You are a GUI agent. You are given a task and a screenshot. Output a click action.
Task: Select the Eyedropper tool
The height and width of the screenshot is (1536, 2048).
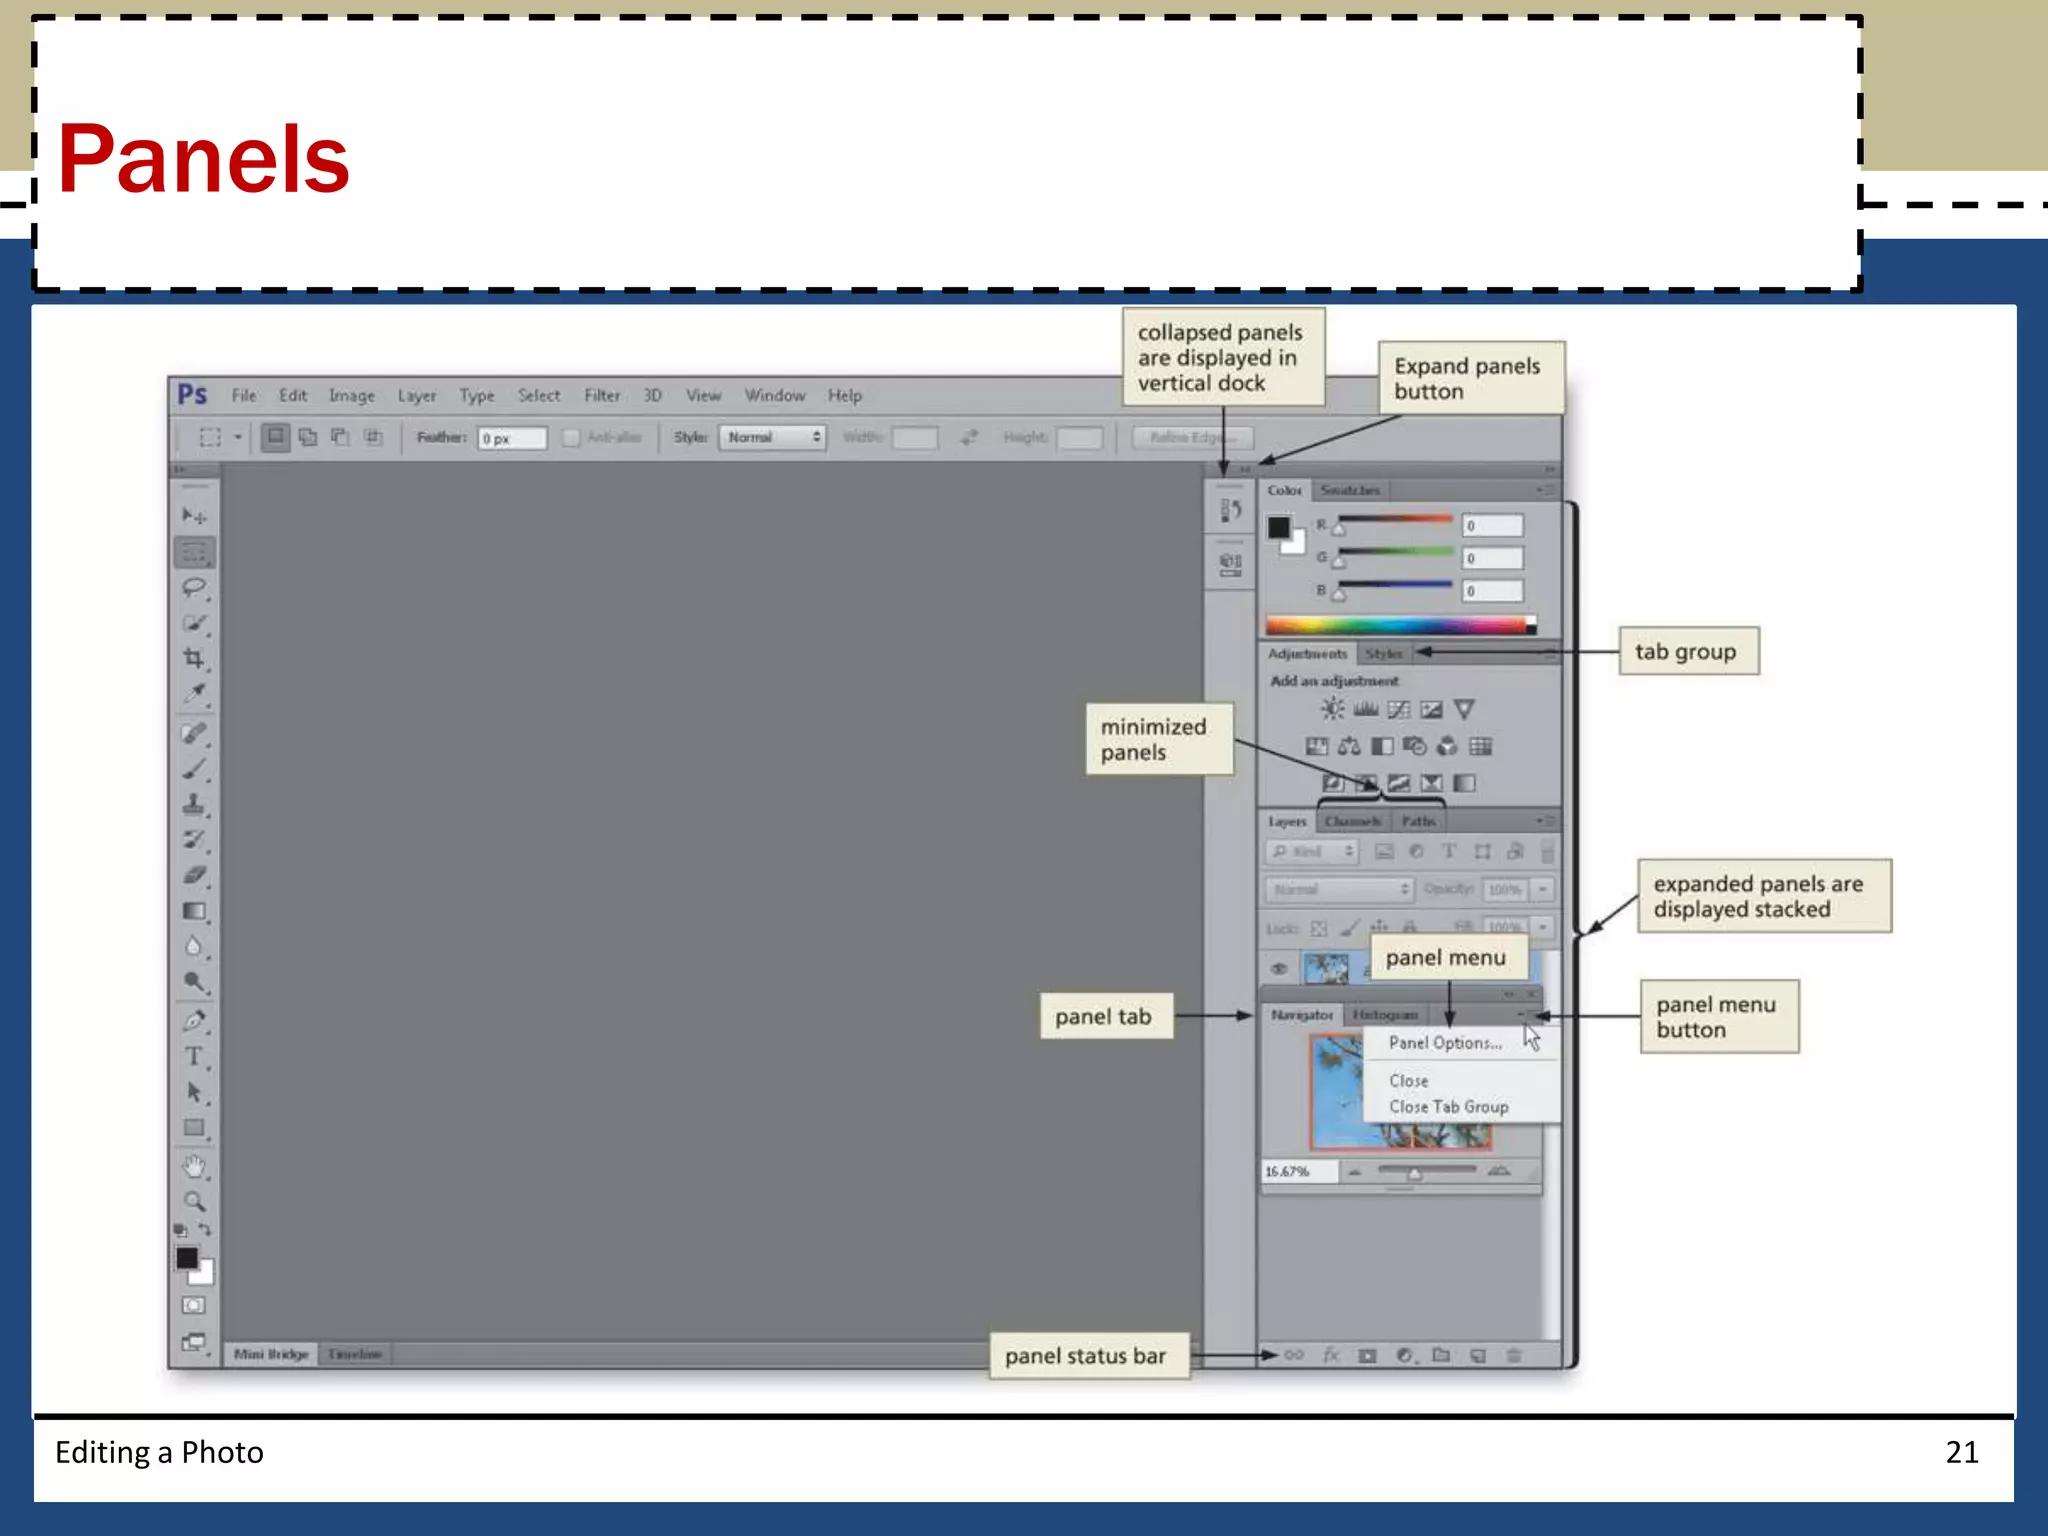coord(194,694)
